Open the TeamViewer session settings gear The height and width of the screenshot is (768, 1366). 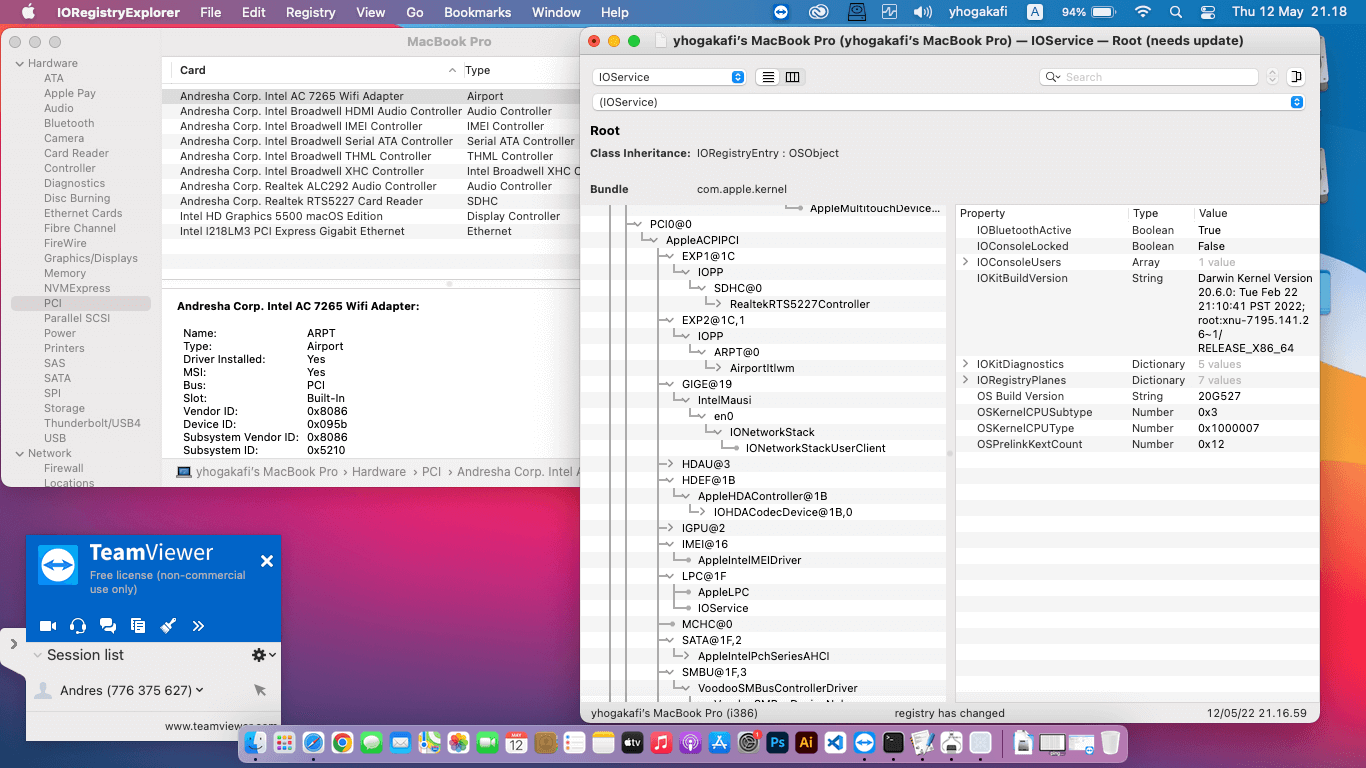[x=261, y=655]
